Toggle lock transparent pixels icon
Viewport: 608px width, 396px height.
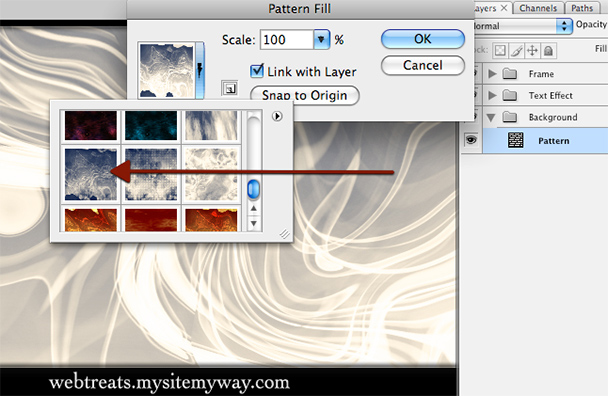(500, 50)
